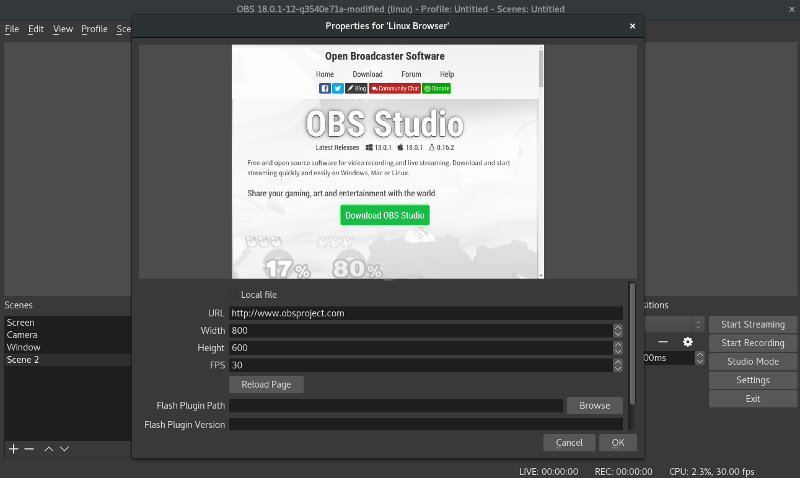Click the Flash Plugin Version field

point(426,424)
